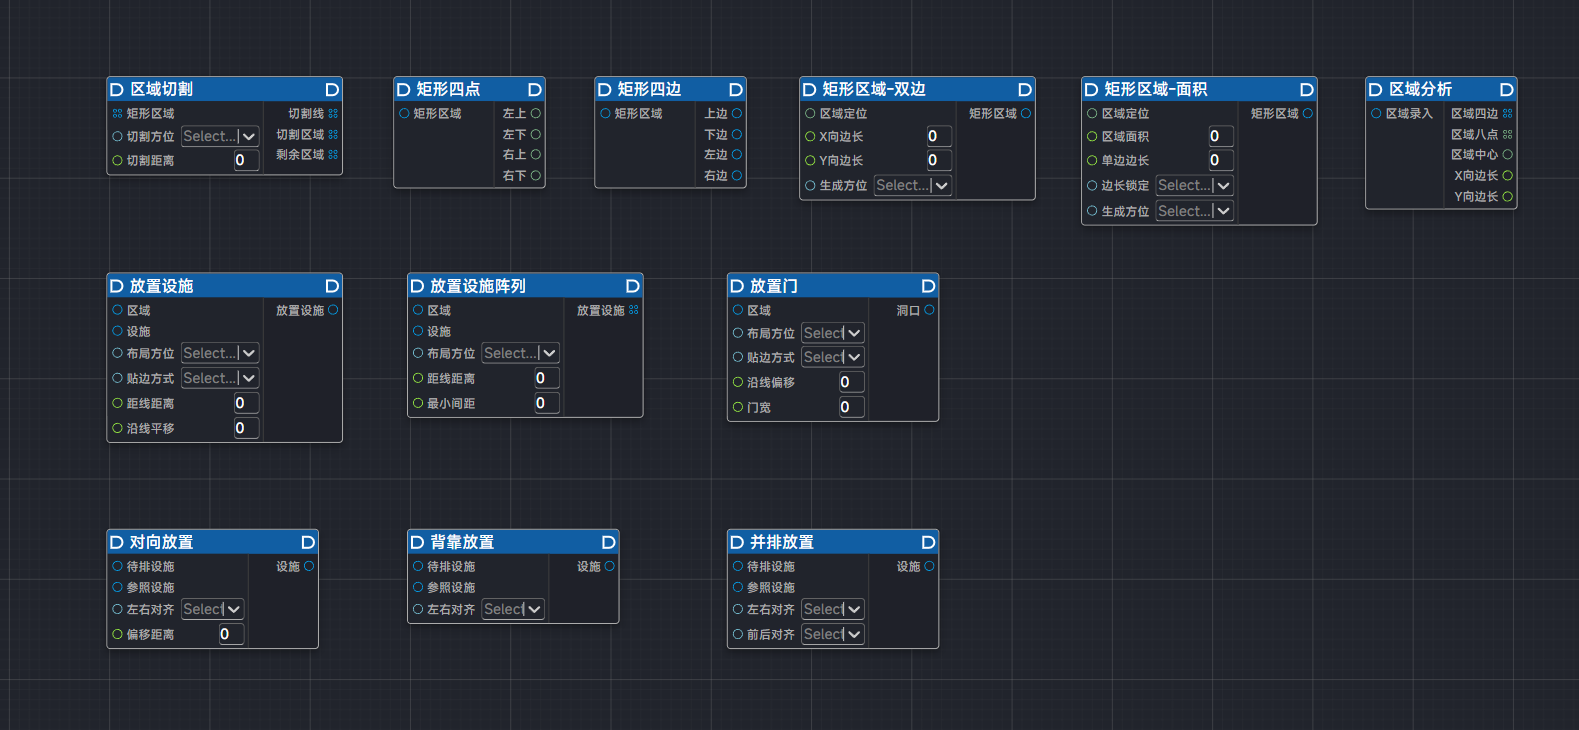Click the 右边 output port on 矩形四边 node
This screenshot has height=730, width=1579.
point(737,176)
